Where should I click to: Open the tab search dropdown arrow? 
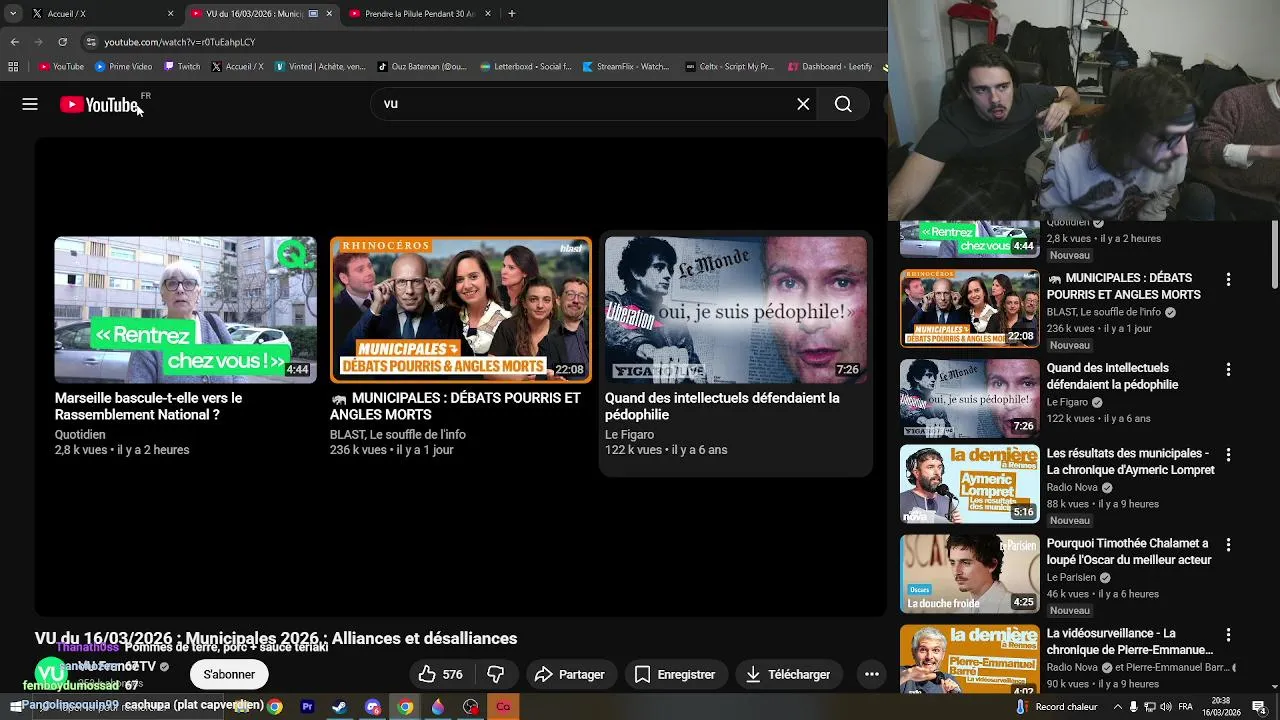click(x=12, y=14)
